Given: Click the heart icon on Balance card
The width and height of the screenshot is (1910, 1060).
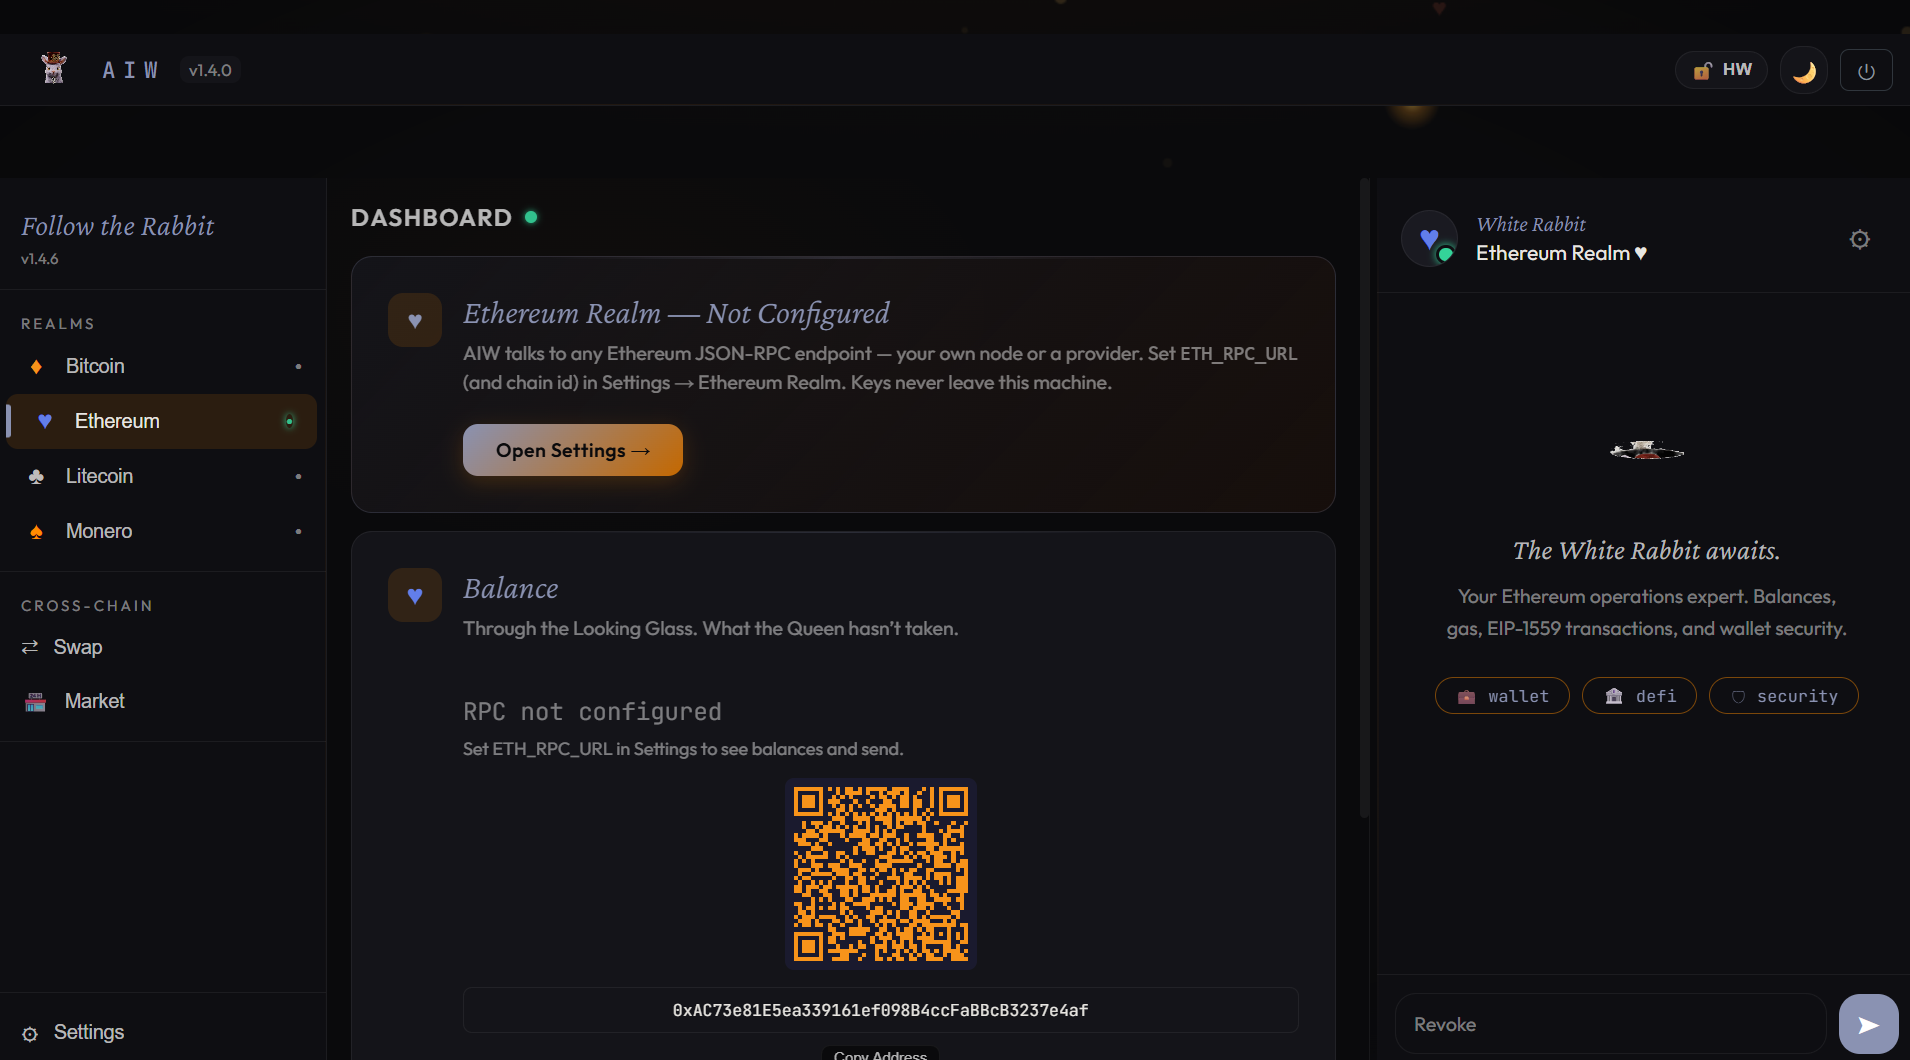Looking at the screenshot, I should [415, 595].
